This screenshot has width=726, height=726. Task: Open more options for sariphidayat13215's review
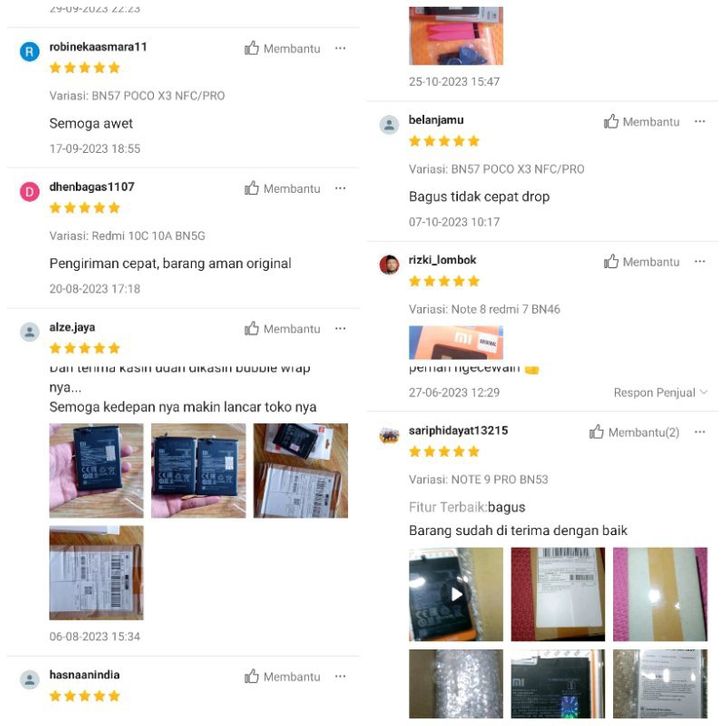(700, 432)
